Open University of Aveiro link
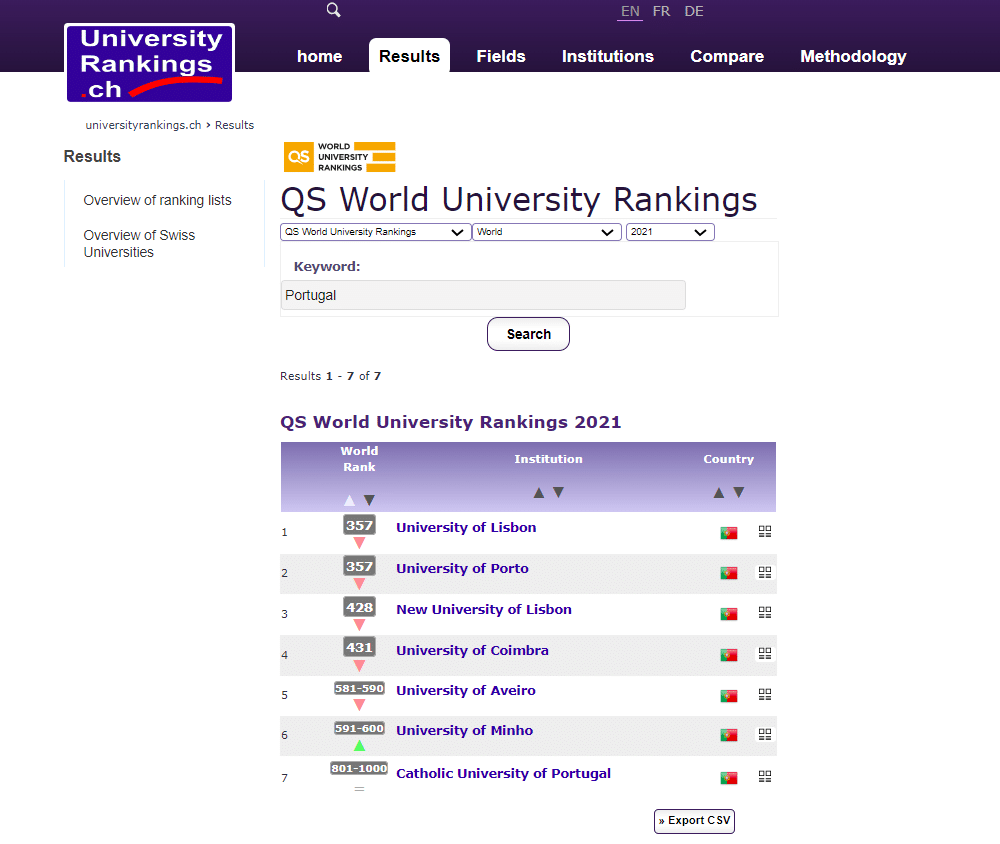 tap(466, 690)
